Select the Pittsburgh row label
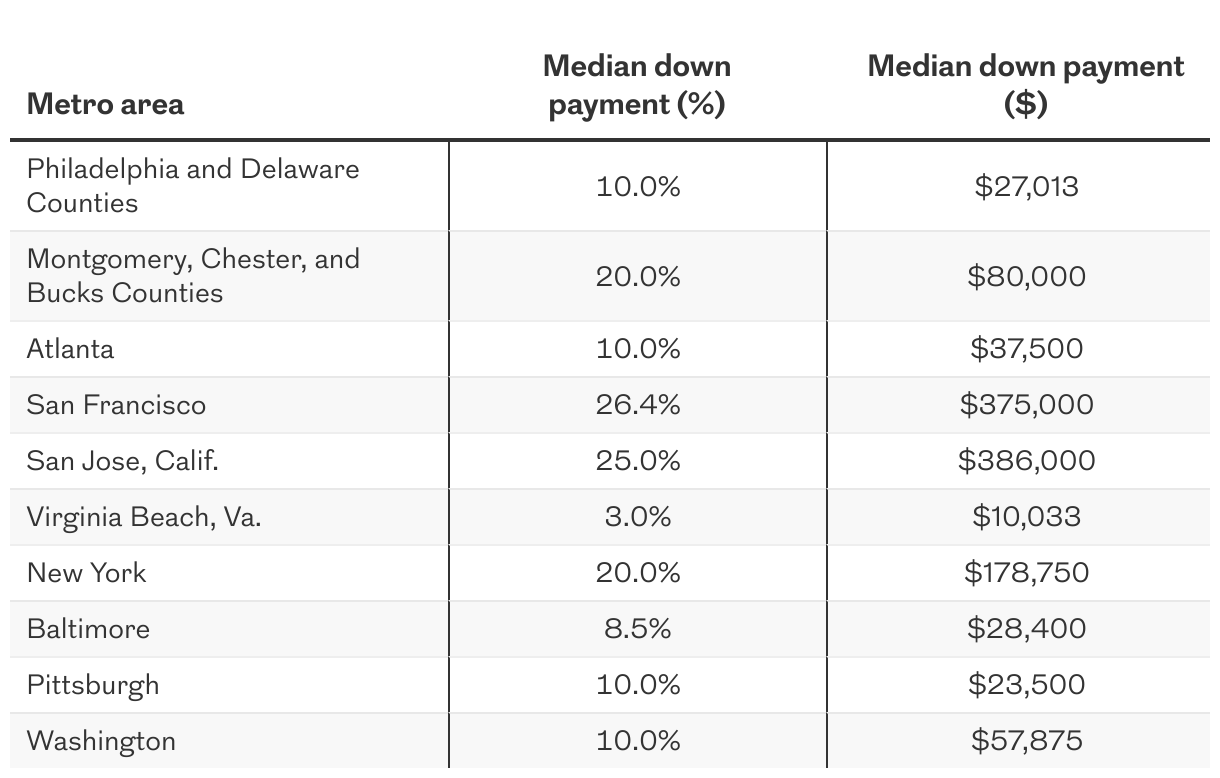This screenshot has height=778, width=1220. click(x=93, y=685)
